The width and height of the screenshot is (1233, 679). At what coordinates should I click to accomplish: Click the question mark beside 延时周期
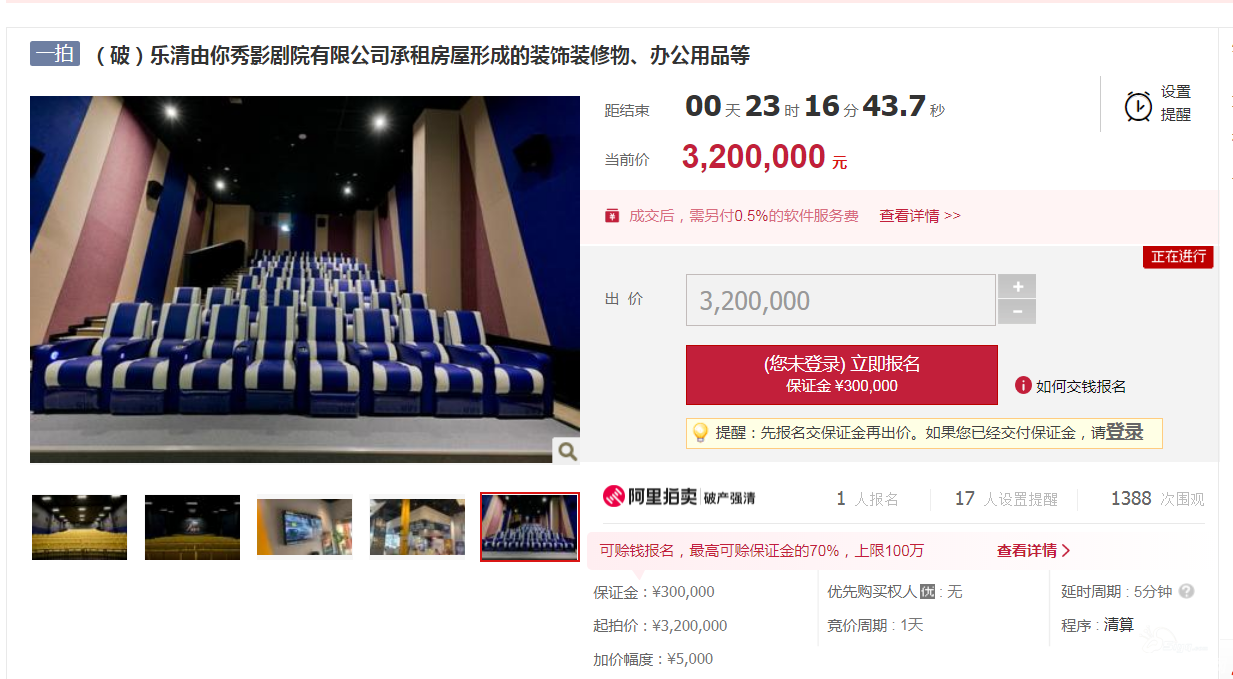(x=1186, y=591)
